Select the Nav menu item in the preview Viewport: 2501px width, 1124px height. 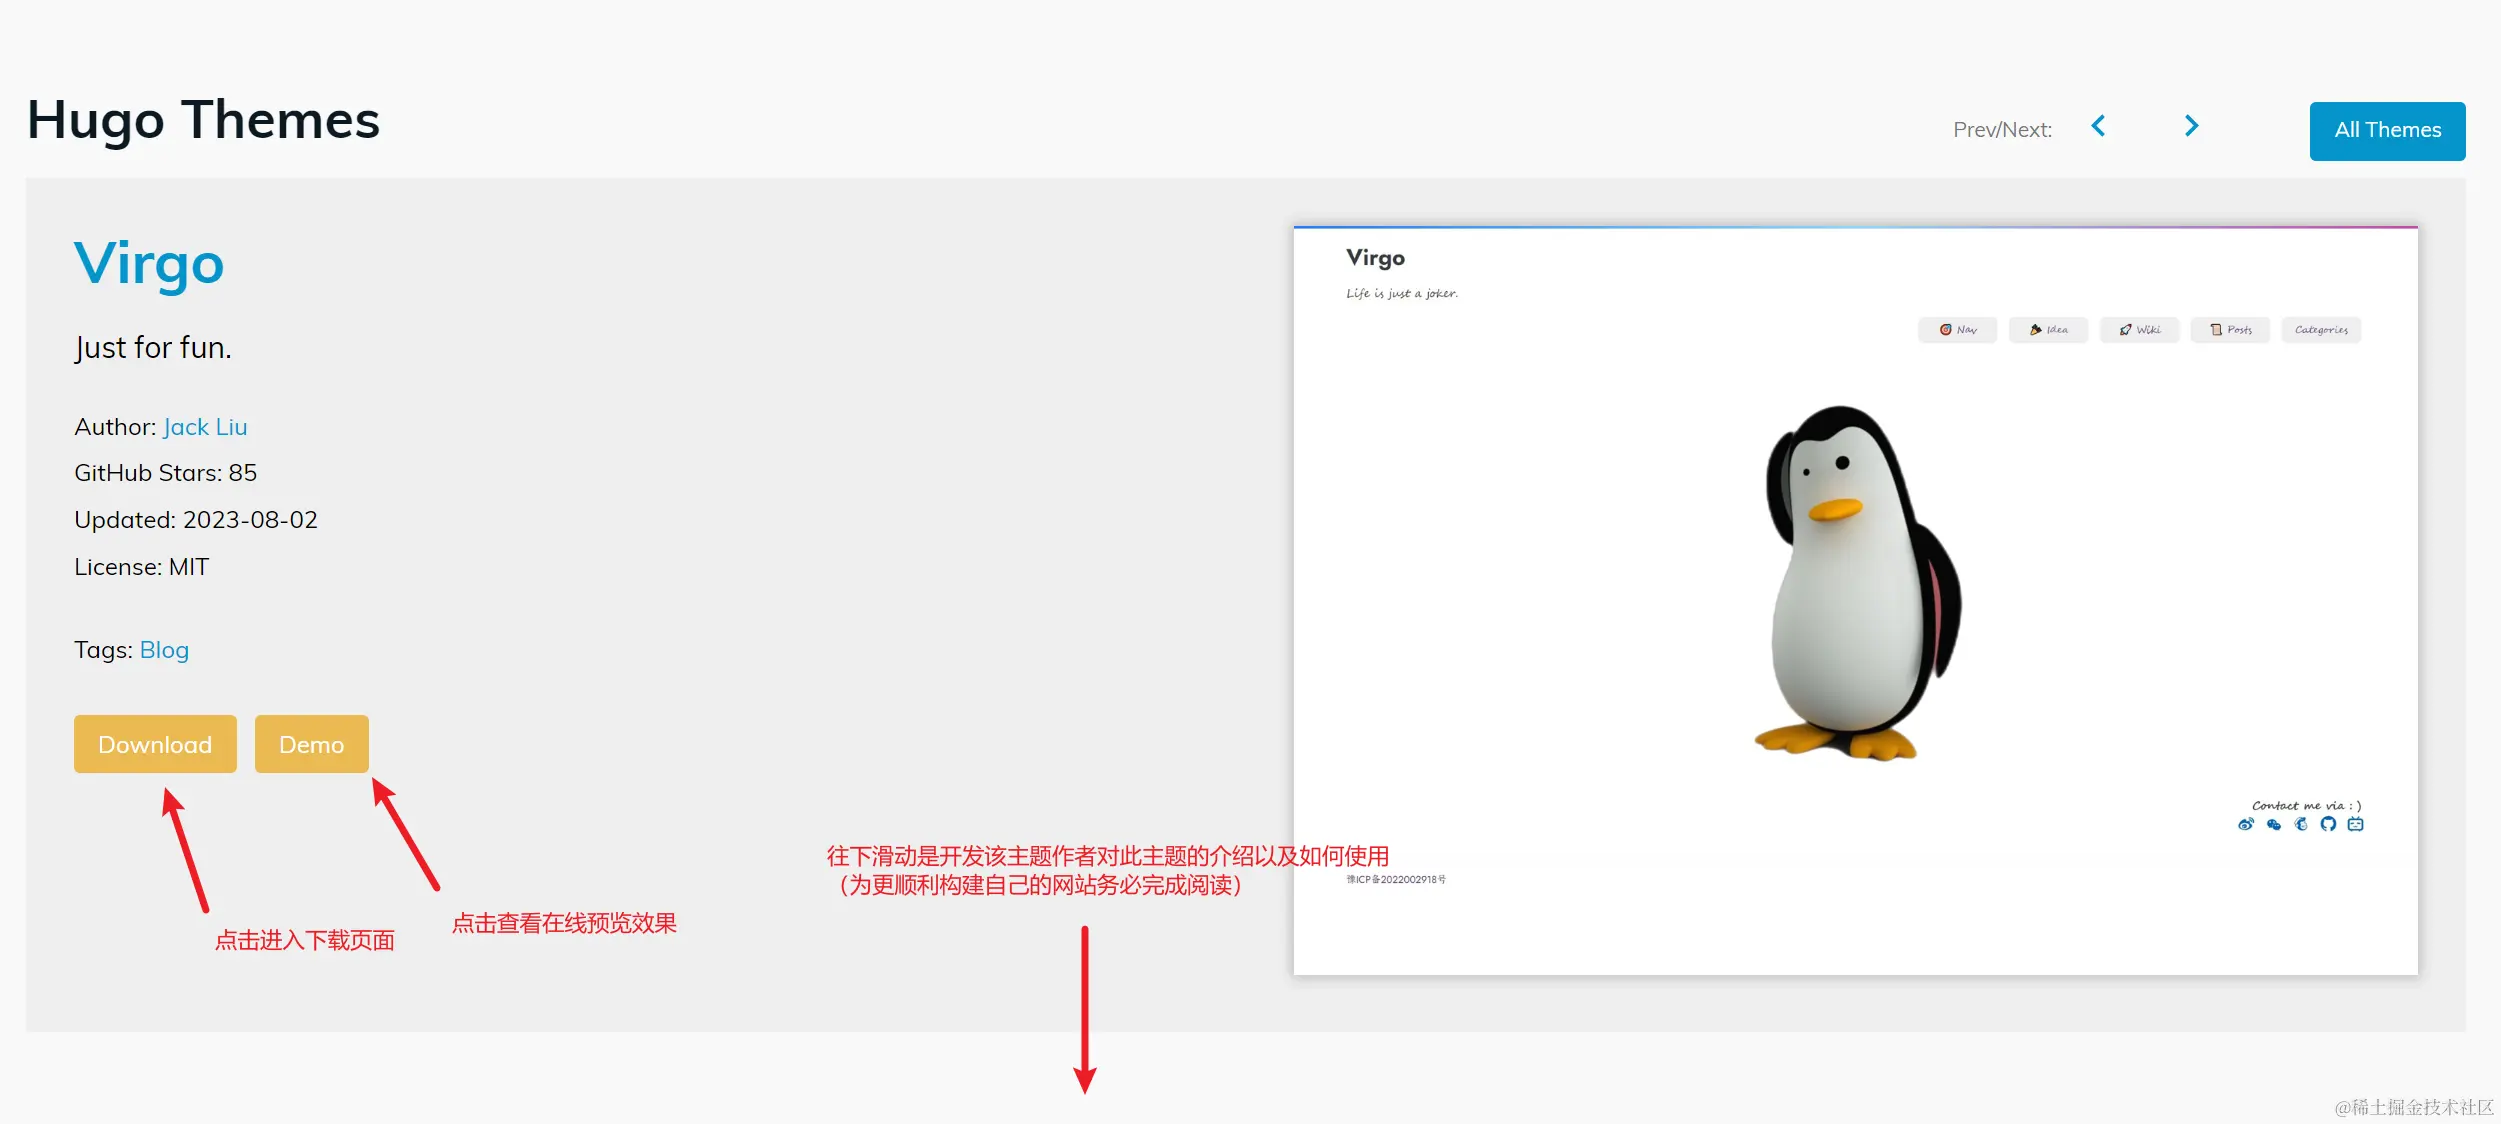(1957, 330)
